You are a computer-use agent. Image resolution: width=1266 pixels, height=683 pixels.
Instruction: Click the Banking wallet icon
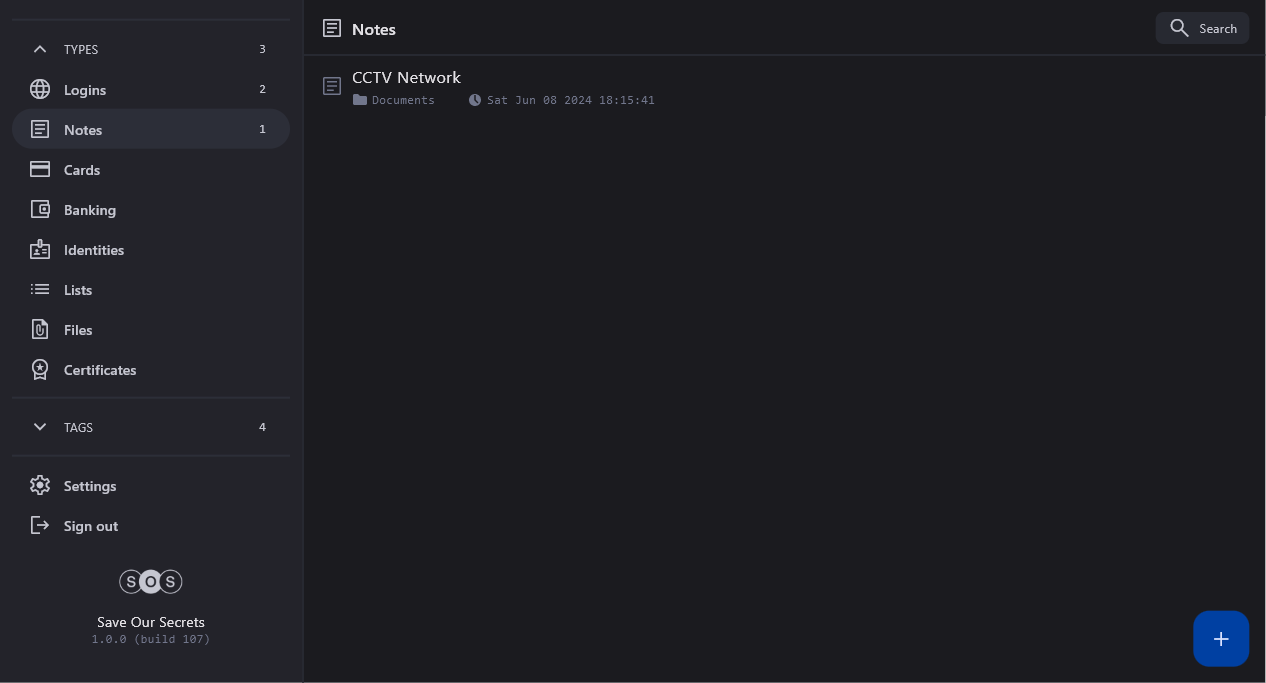(40, 209)
